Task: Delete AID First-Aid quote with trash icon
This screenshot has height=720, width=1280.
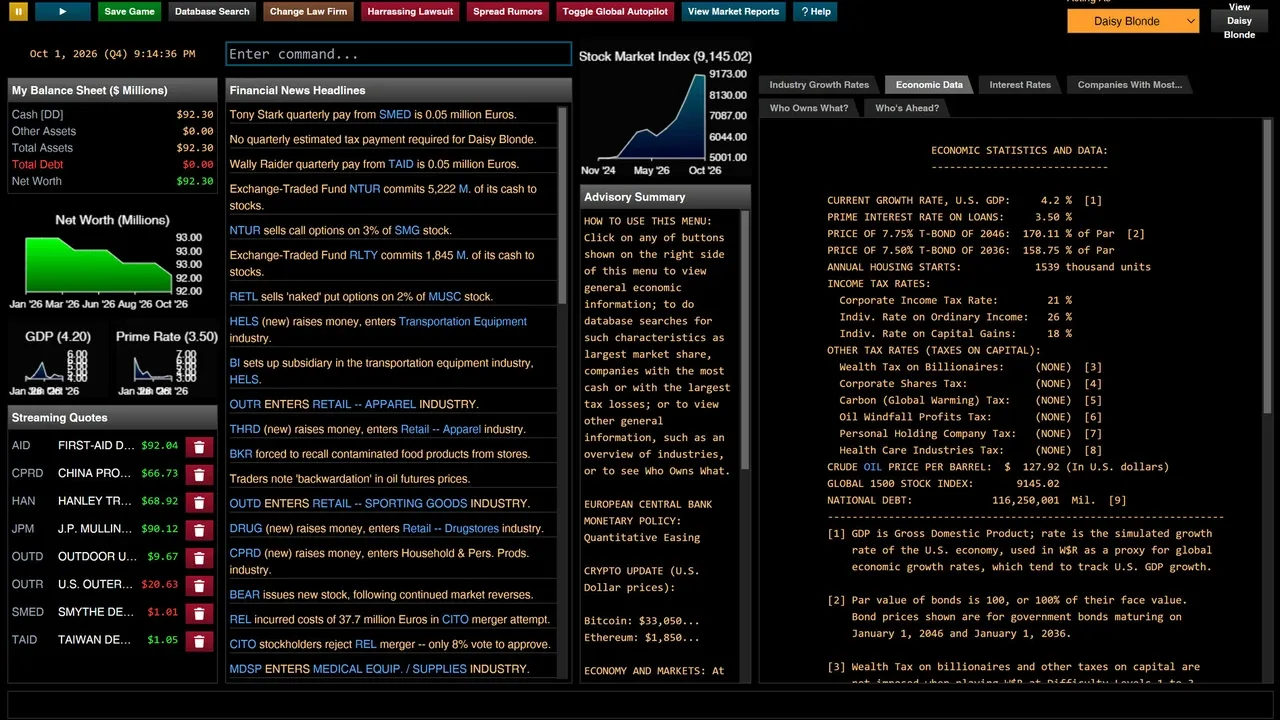Action: point(199,447)
